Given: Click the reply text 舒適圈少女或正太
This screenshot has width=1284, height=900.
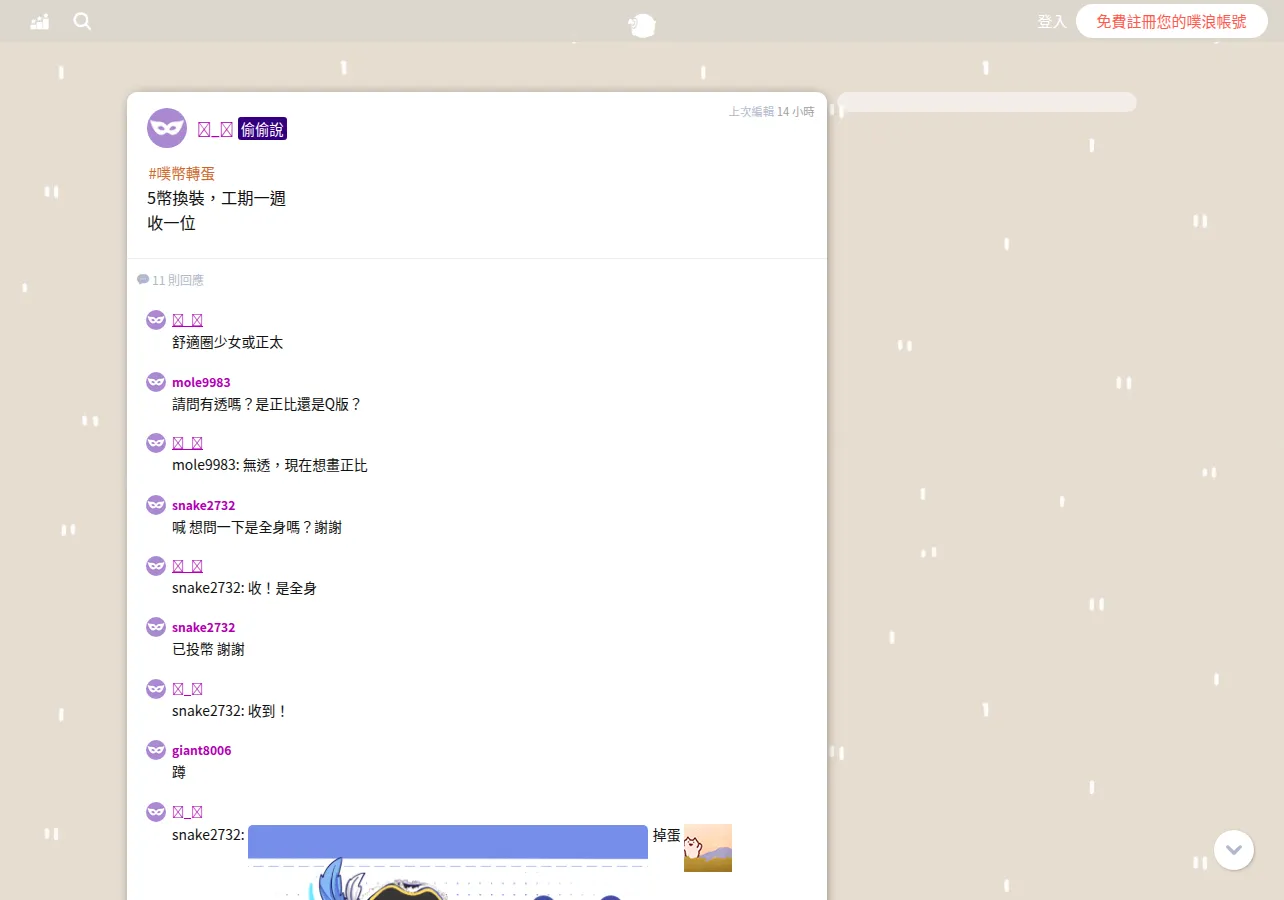Looking at the screenshot, I should [228, 342].
